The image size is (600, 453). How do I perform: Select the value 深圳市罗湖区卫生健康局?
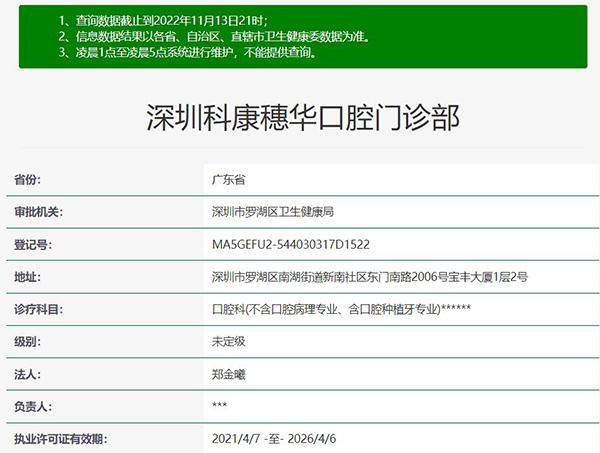[x=273, y=212]
